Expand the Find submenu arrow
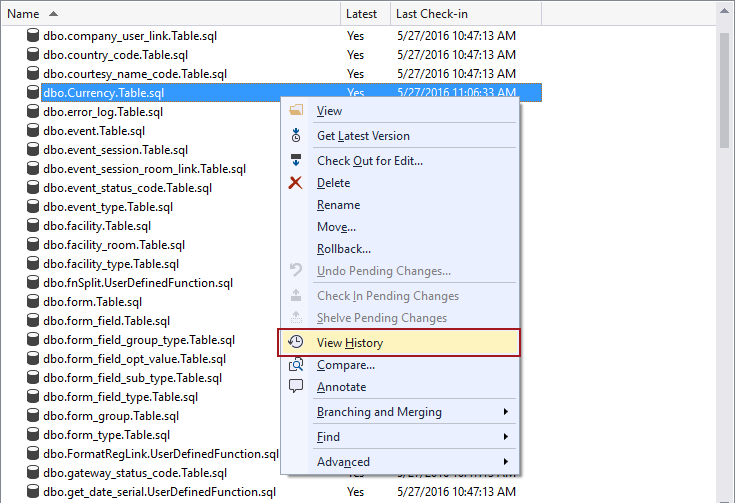This screenshot has width=735, height=503. pos(505,437)
